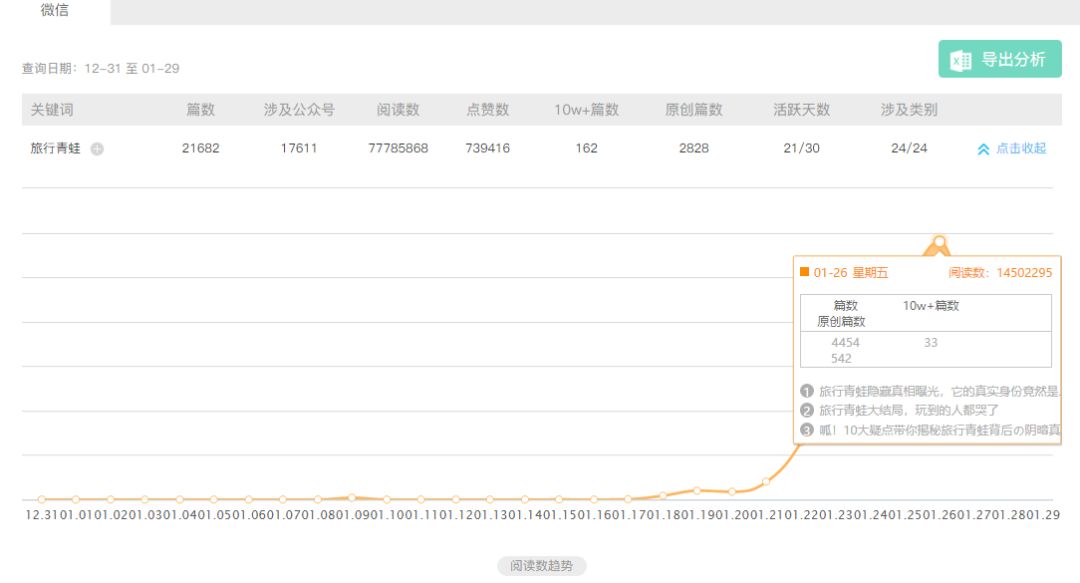Click the chart data point at 01.21

click(766, 481)
